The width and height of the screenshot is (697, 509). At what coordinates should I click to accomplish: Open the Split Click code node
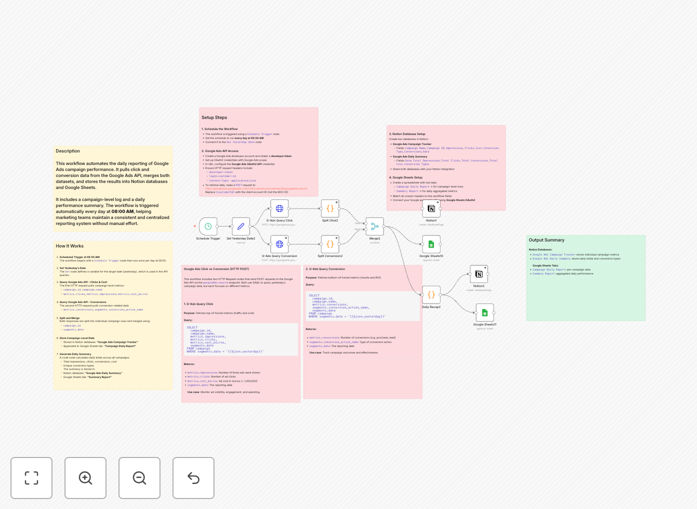pos(330,208)
